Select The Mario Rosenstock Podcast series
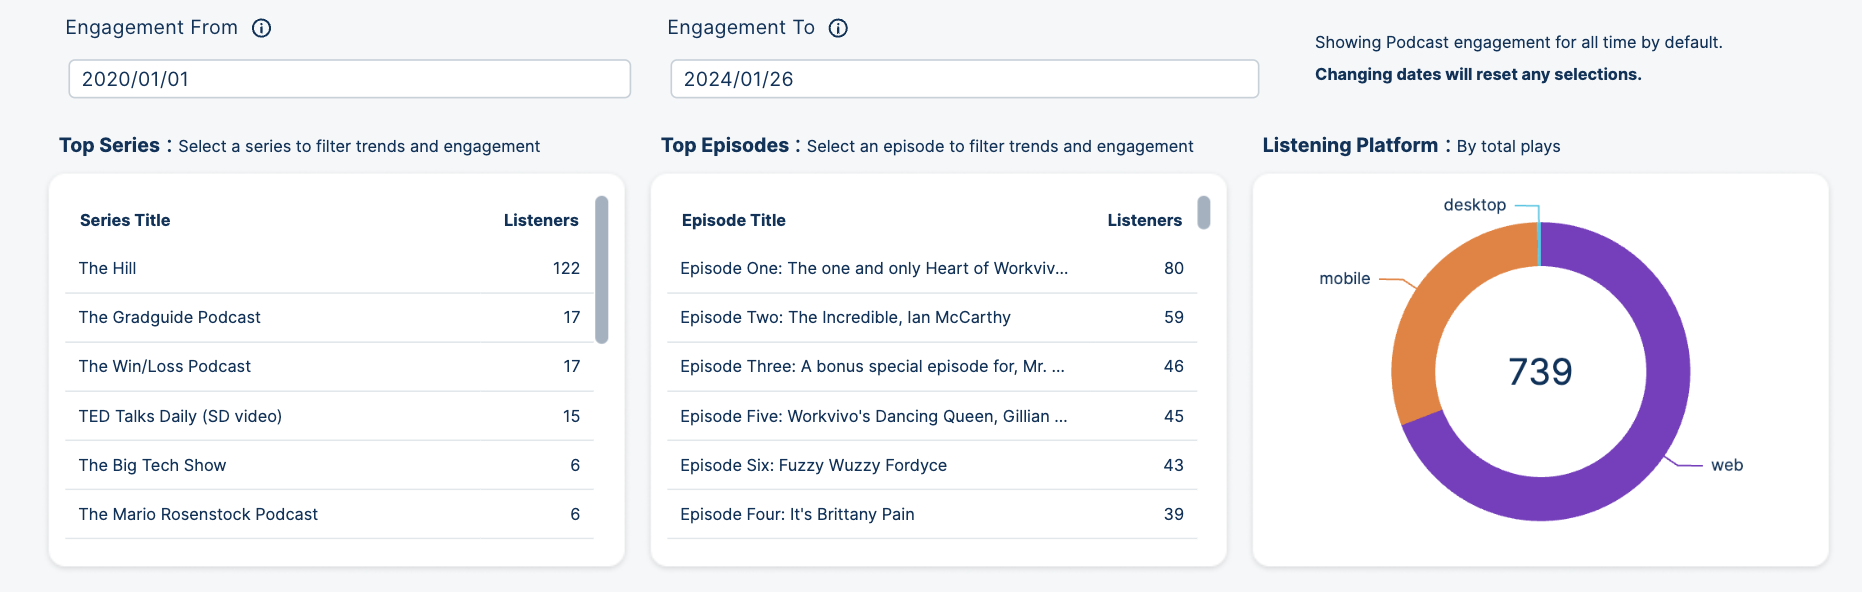1862x592 pixels. click(329, 514)
